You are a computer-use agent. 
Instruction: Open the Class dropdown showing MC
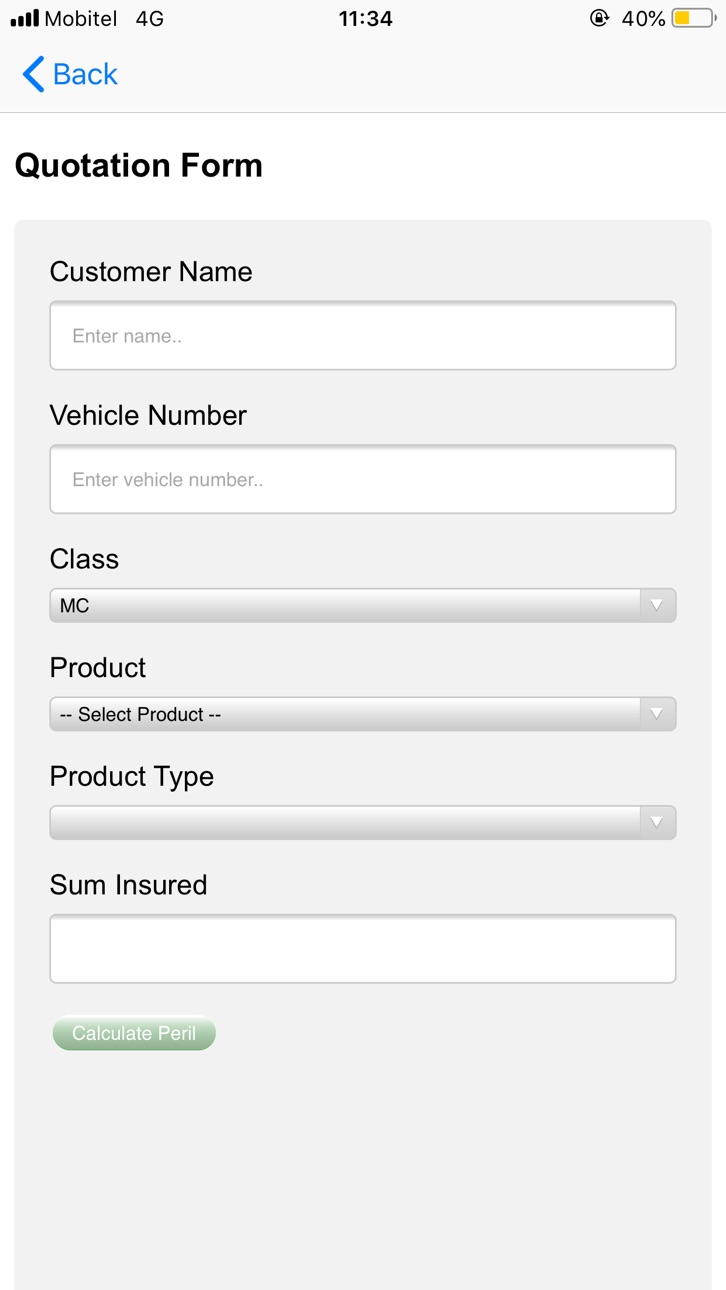click(363, 605)
